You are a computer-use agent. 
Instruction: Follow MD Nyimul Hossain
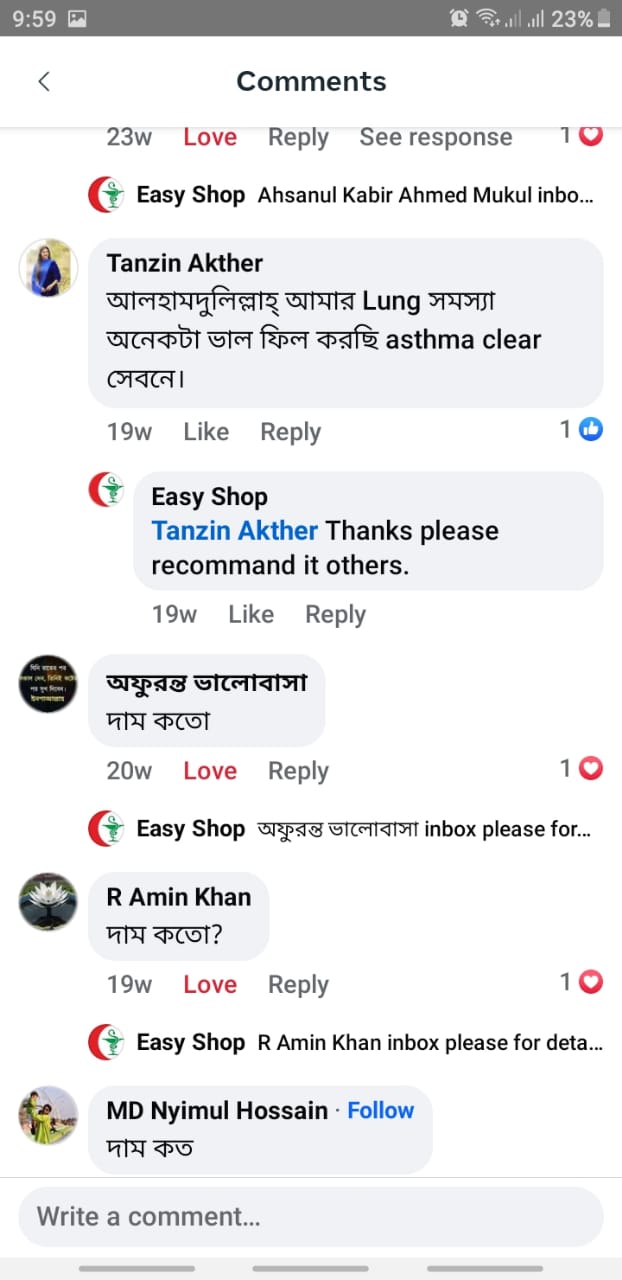[380, 1110]
